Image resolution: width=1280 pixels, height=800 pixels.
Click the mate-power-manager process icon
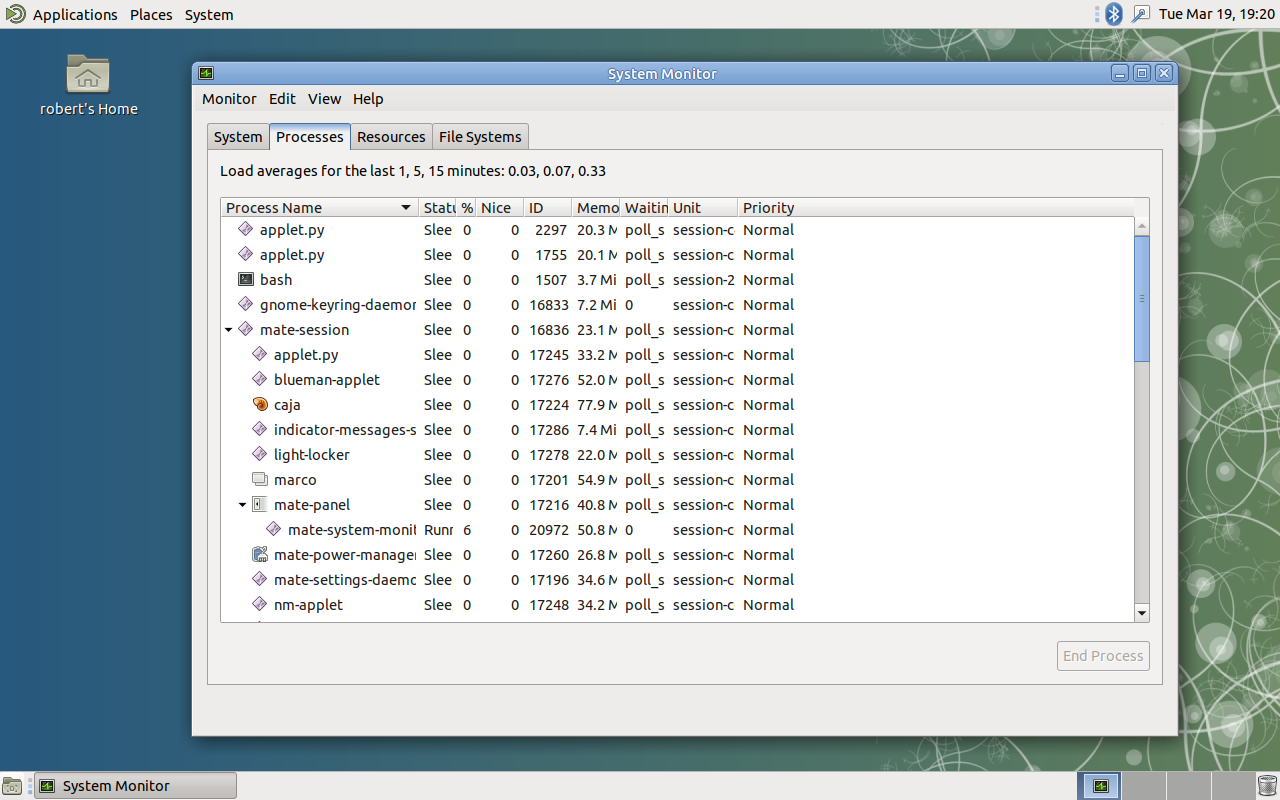click(x=260, y=555)
